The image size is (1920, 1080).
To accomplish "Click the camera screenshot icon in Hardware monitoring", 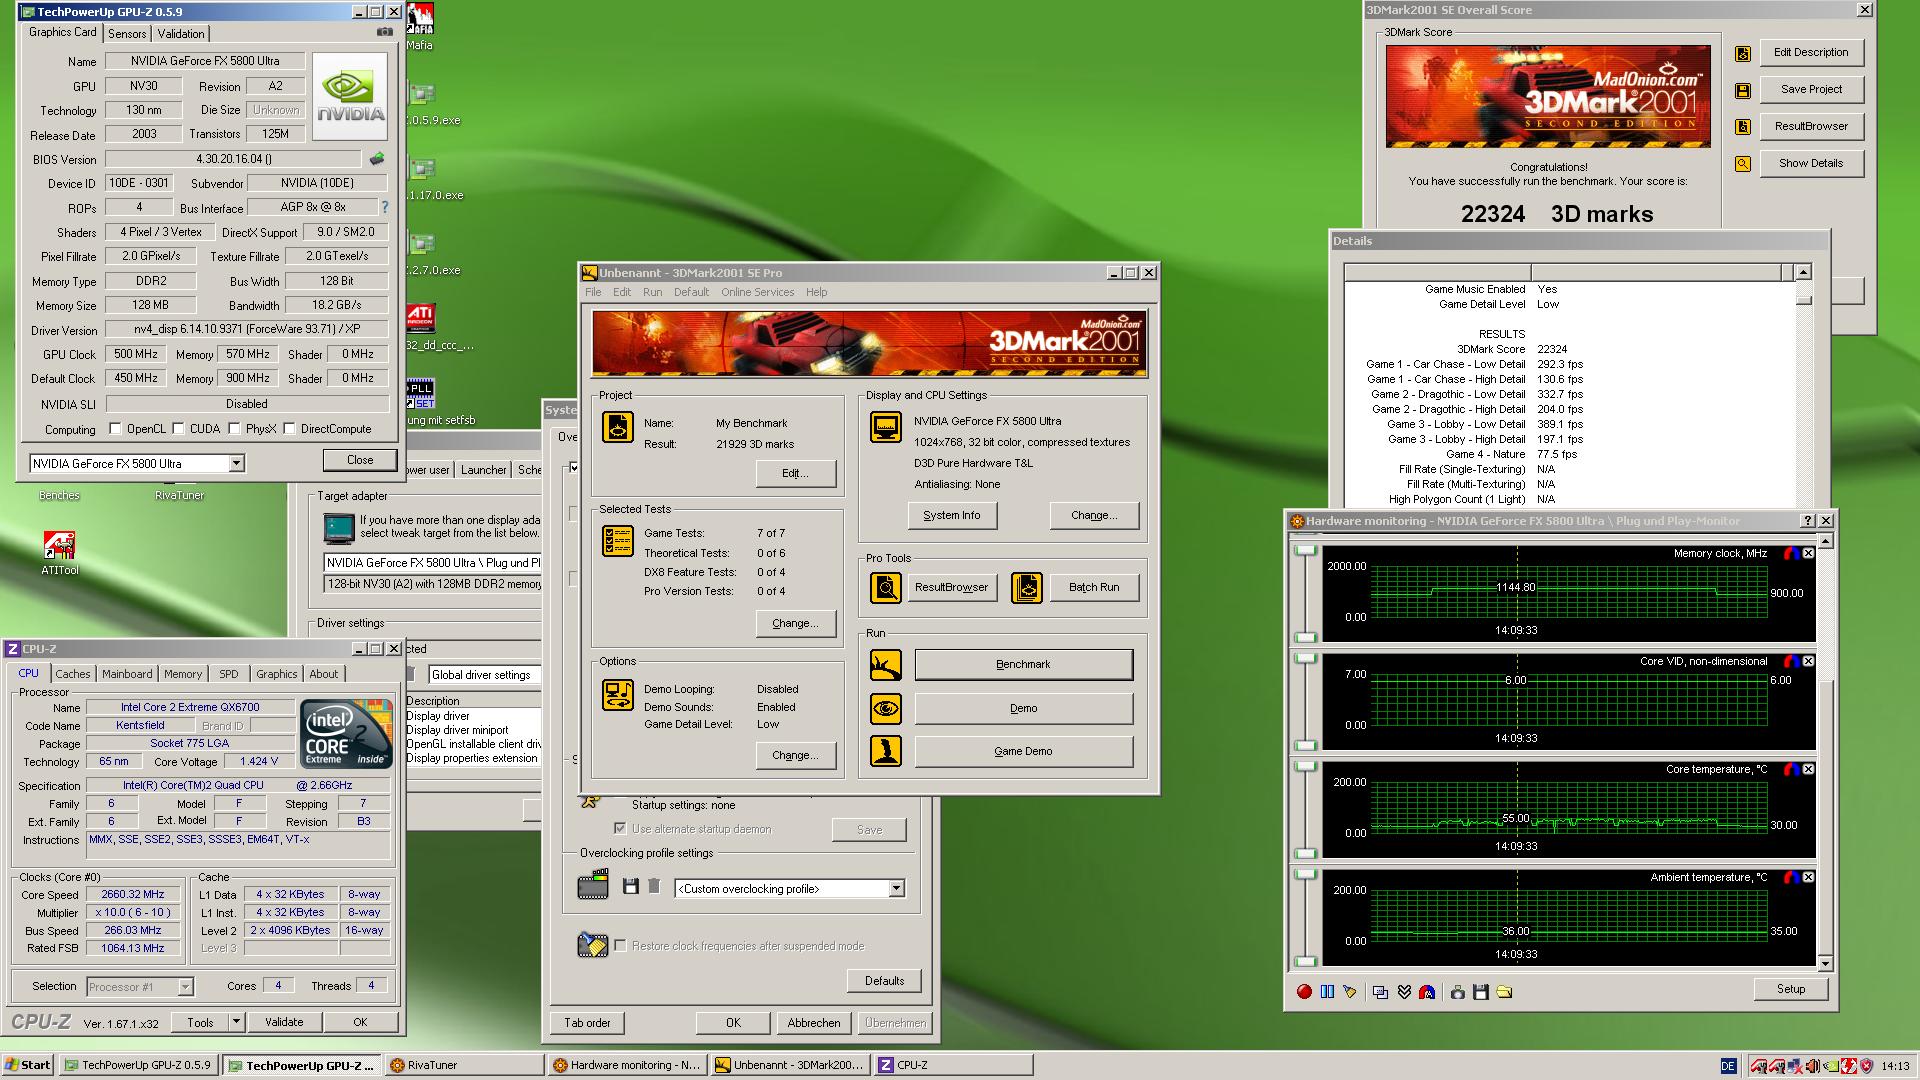I will (1458, 992).
